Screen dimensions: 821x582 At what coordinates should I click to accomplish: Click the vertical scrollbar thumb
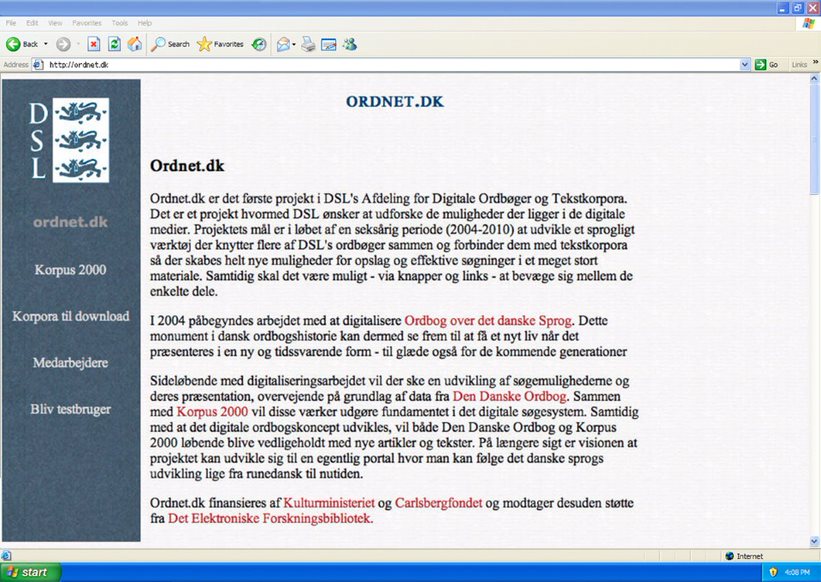814,139
